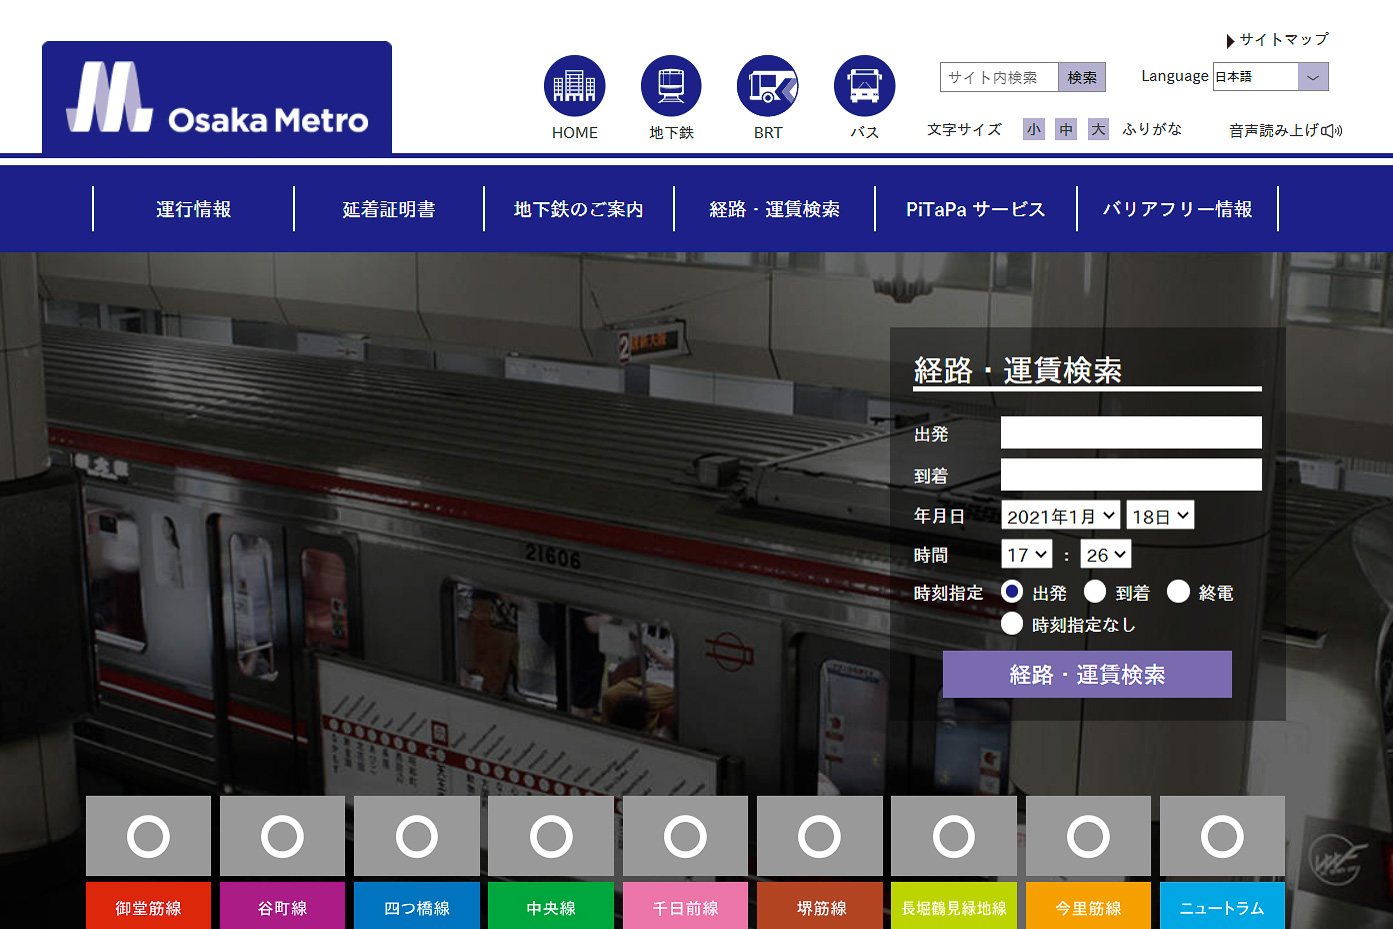Click the Osaka Metro logo
The width and height of the screenshot is (1393, 929).
click(x=216, y=97)
